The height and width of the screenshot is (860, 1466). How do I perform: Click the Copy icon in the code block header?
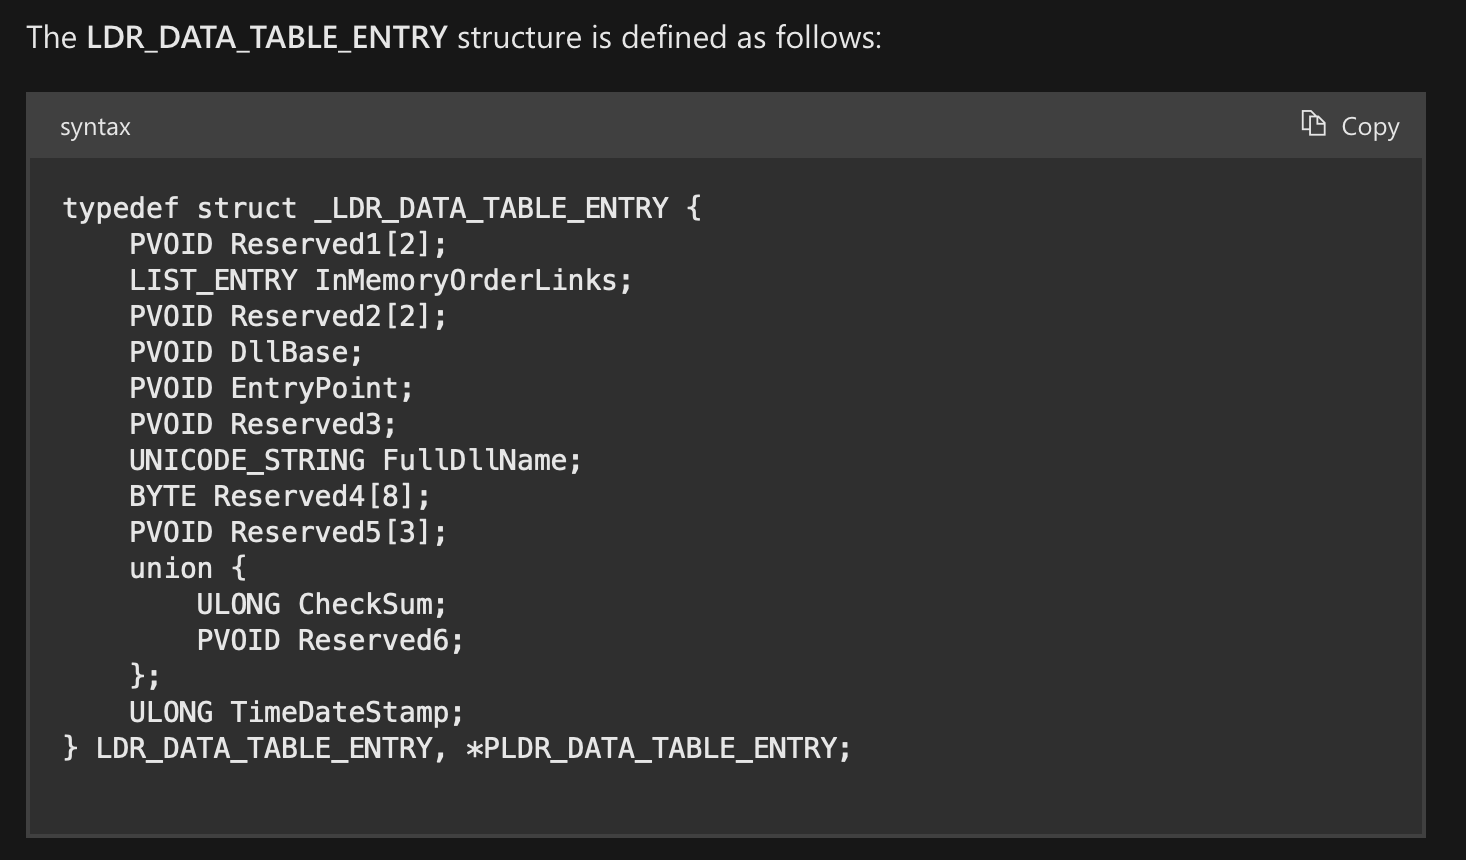tap(1312, 122)
